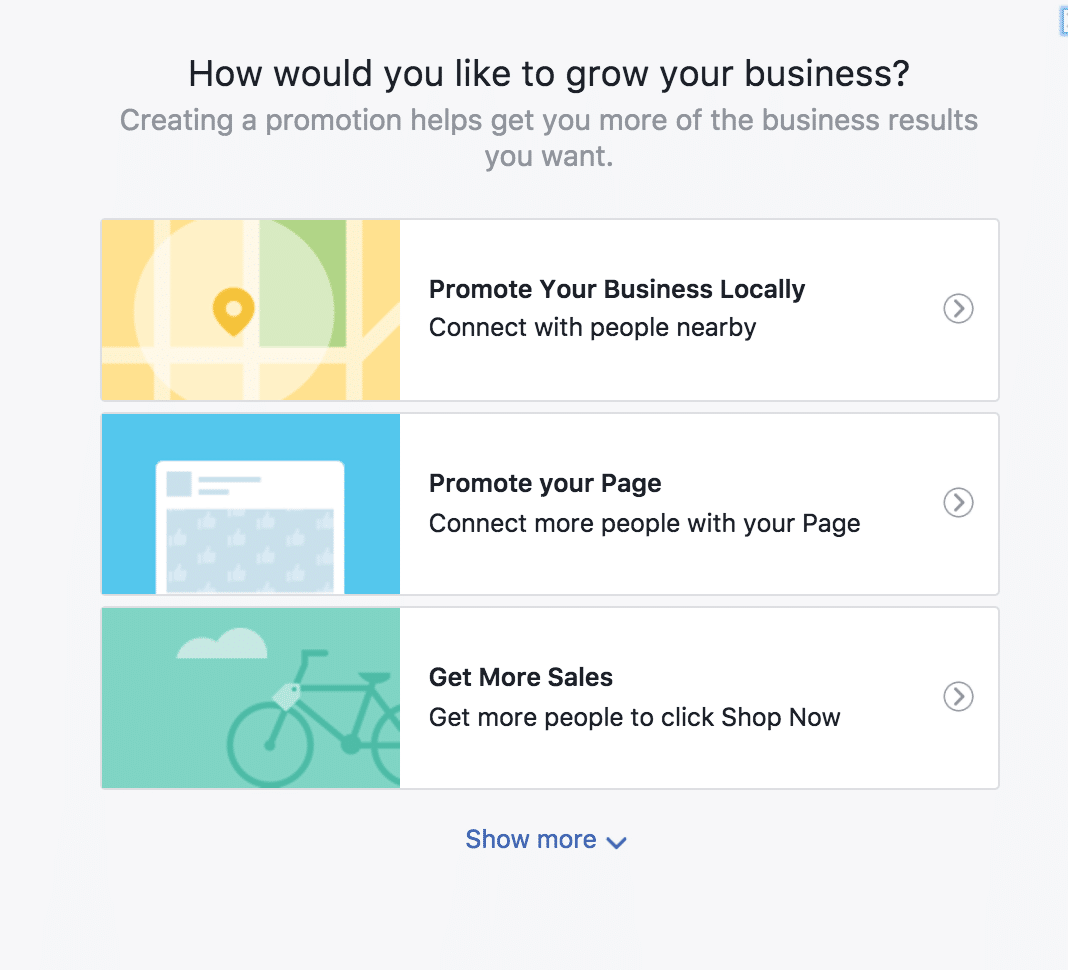Screen dimensions: 1068x970
Task: Click the Connect with people nearby text
Action: click(593, 328)
